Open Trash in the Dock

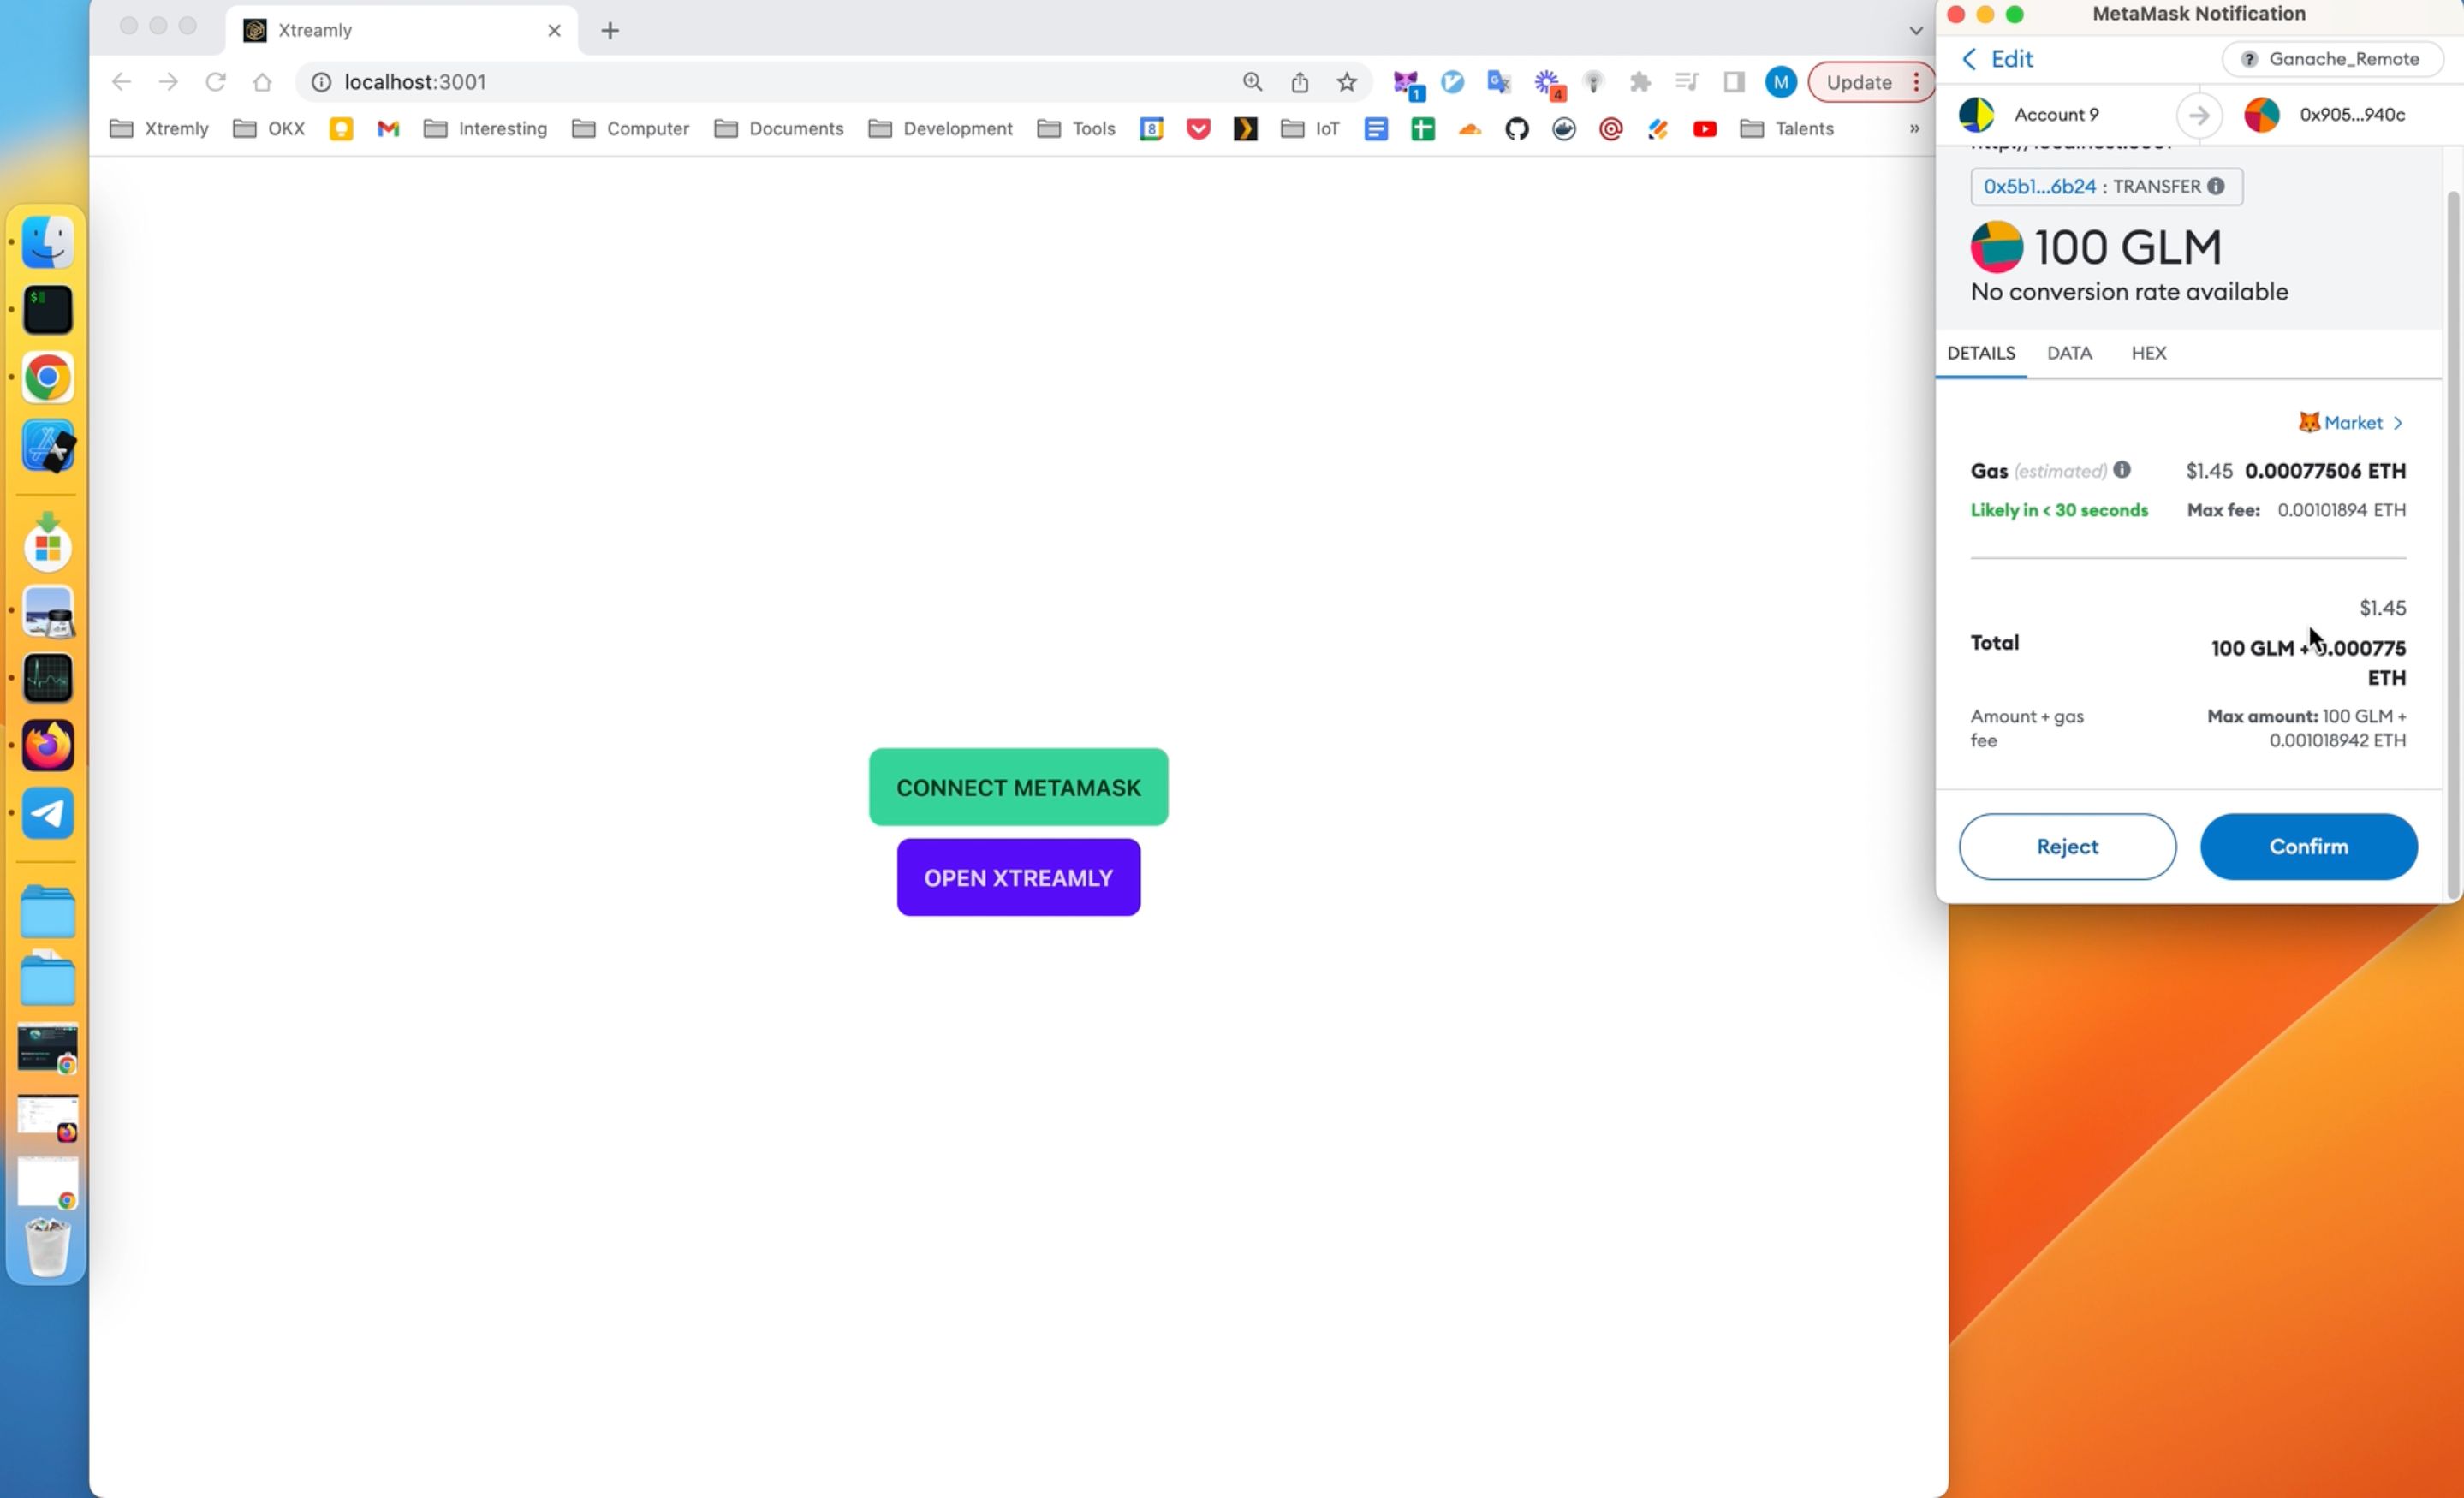point(47,1246)
